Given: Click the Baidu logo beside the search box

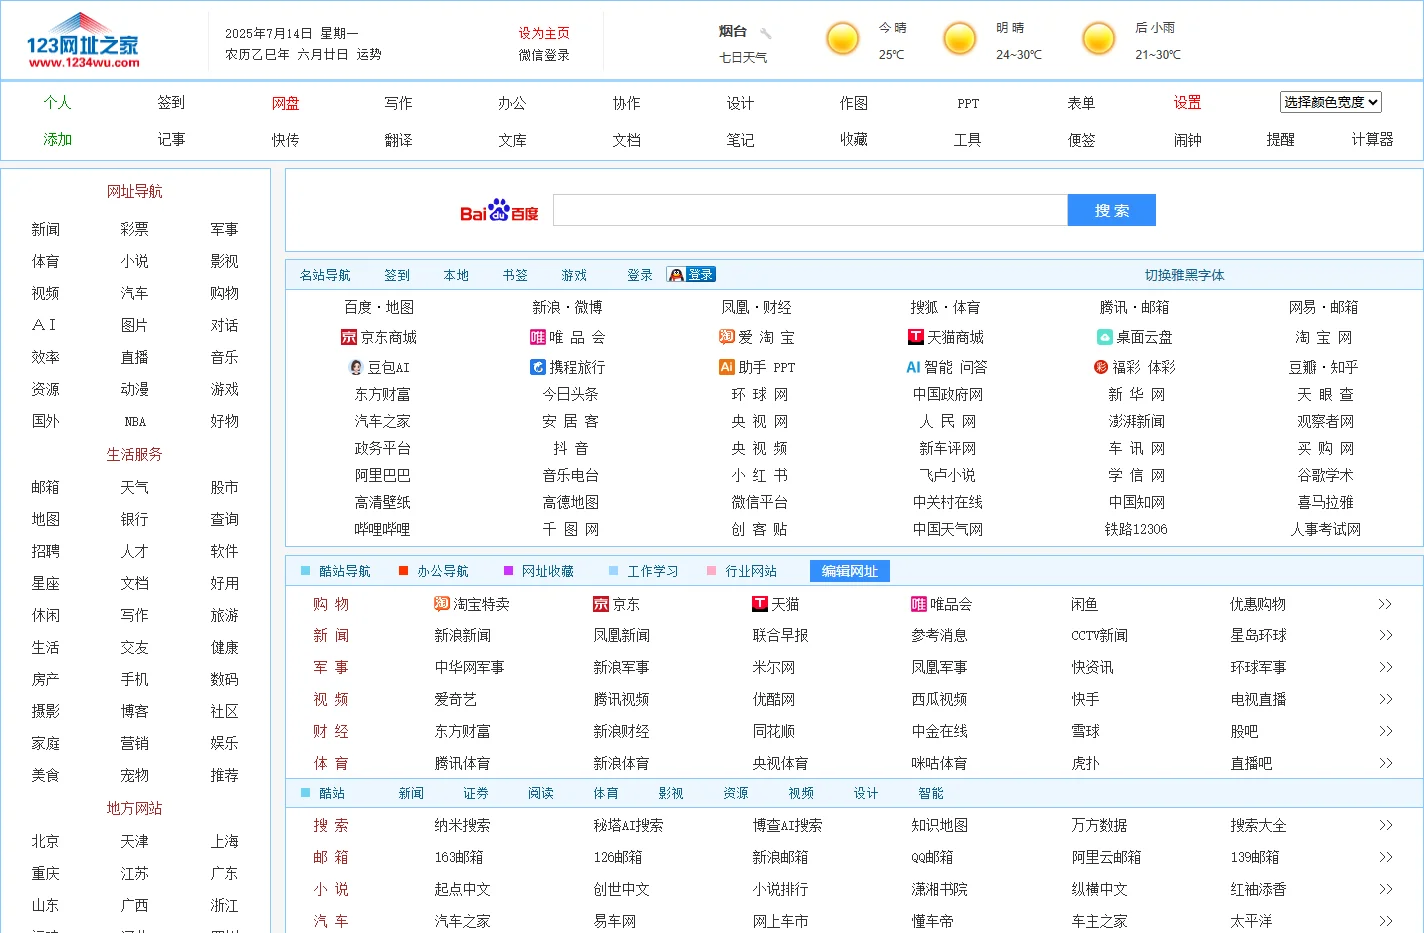Looking at the screenshot, I should [499, 210].
